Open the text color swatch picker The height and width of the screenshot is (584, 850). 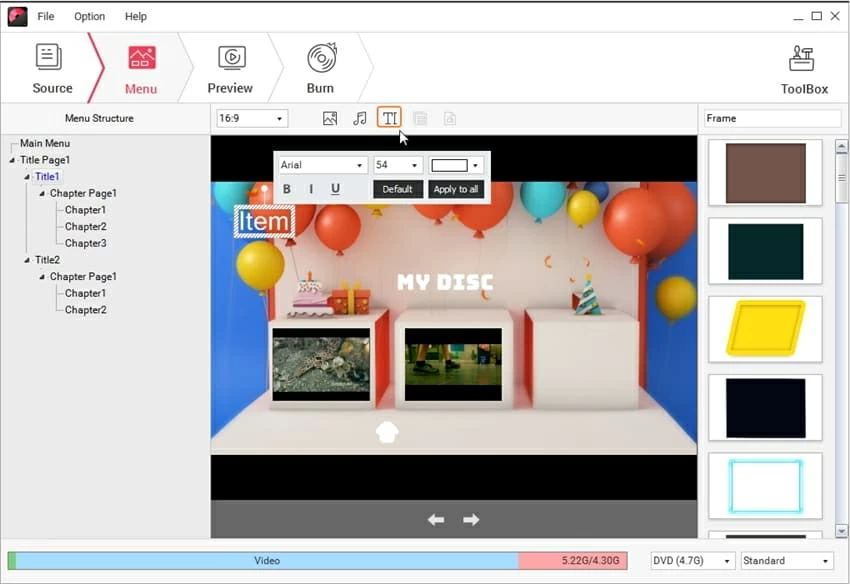(x=456, y=165)
